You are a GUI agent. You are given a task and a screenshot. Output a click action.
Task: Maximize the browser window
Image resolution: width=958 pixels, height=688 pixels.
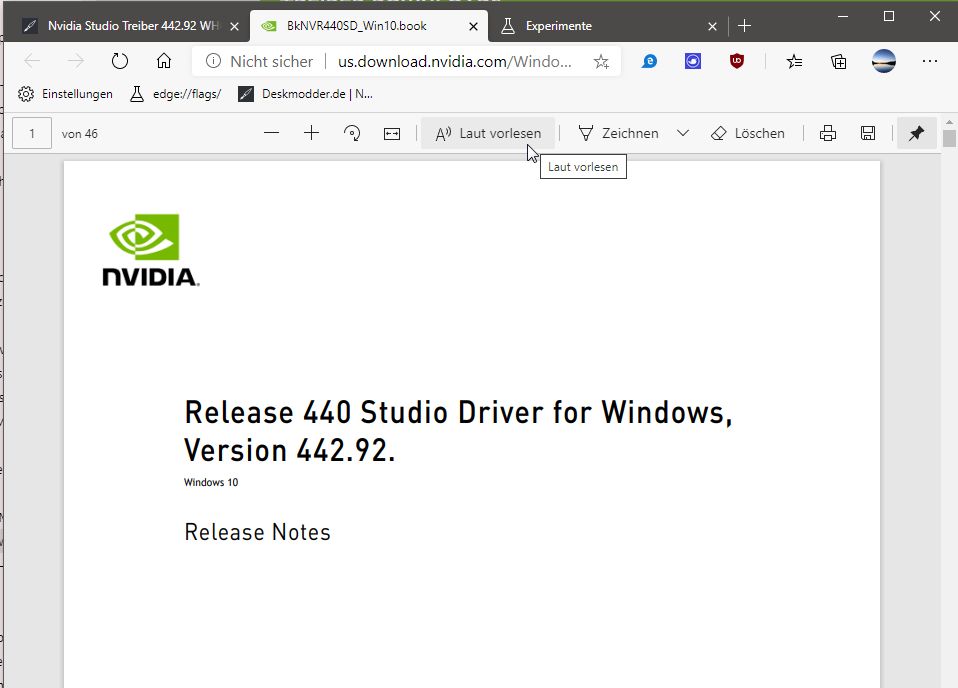889,16
